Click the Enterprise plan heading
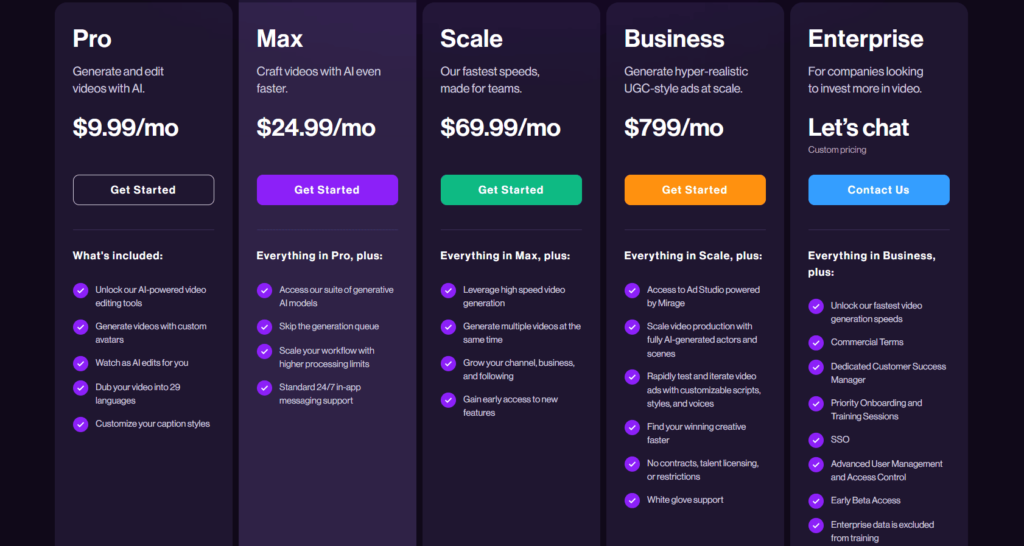1024x546 pixels. tap(865, 39)
